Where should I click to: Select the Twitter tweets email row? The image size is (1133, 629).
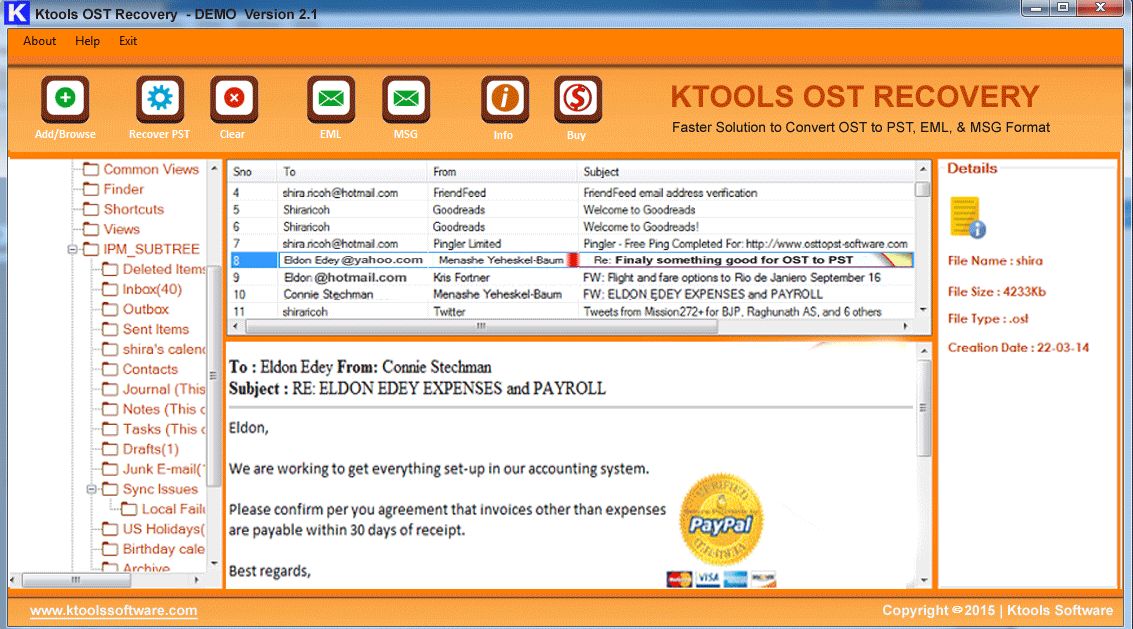tap(572, 312)
